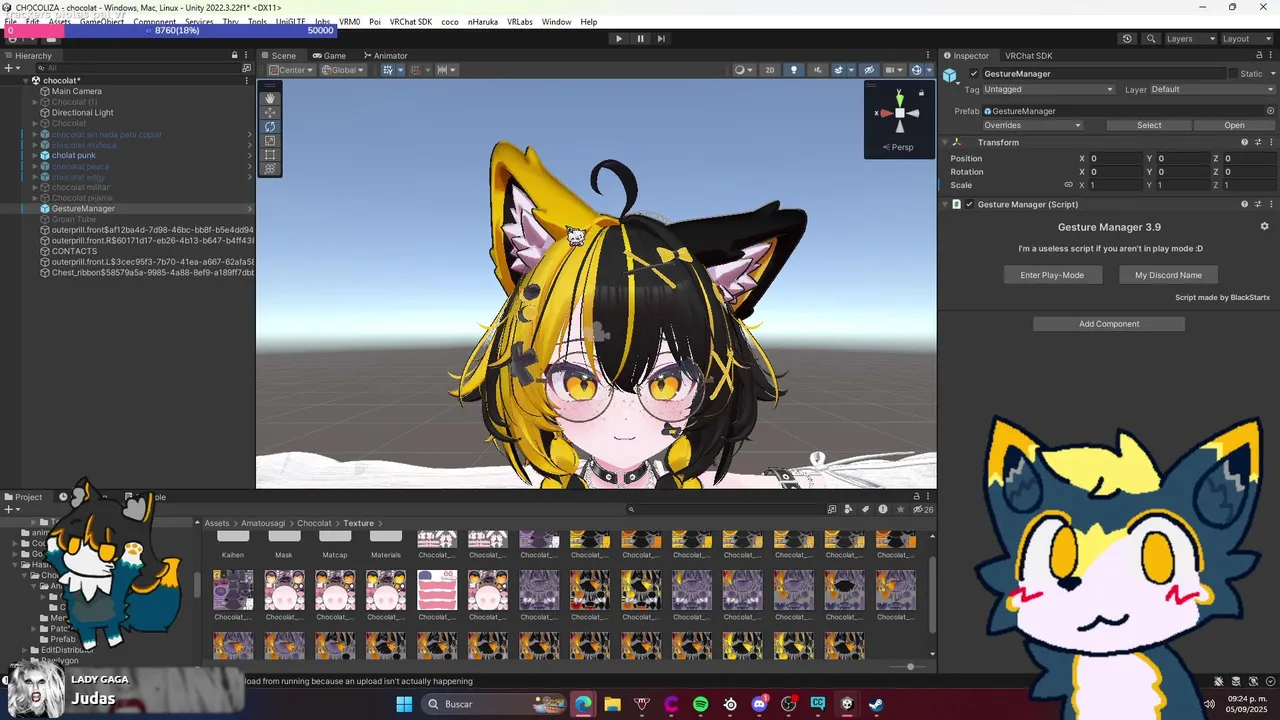Open the Help menu

(589, 22)
